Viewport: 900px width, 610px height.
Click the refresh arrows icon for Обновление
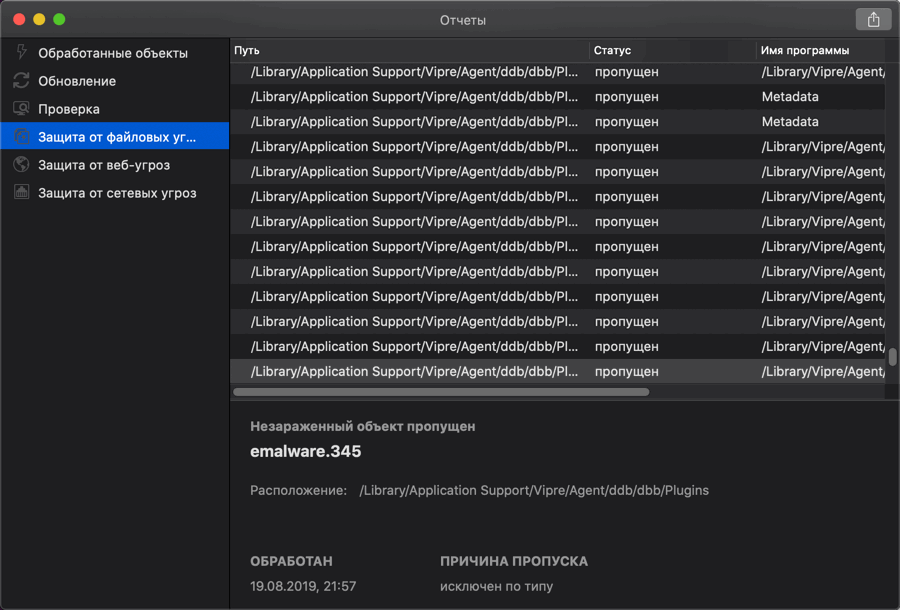click(x=21, y=81)
